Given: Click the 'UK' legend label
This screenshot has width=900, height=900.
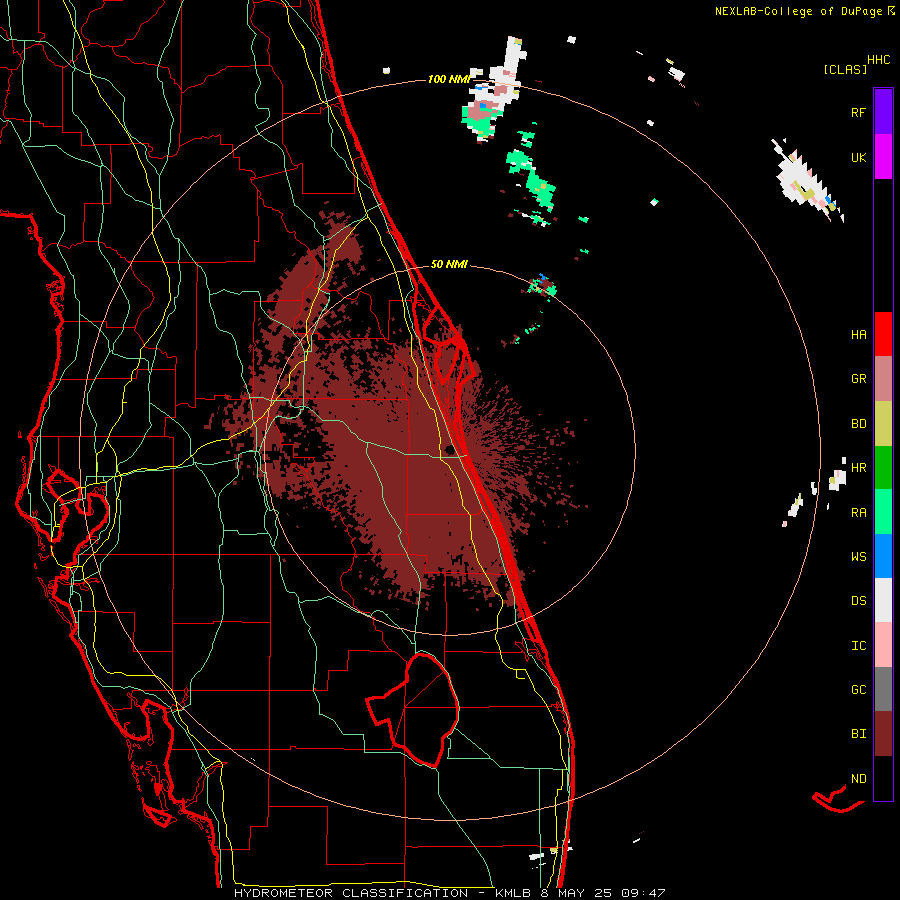Looking at the screenshot, I should pos(858,157).
